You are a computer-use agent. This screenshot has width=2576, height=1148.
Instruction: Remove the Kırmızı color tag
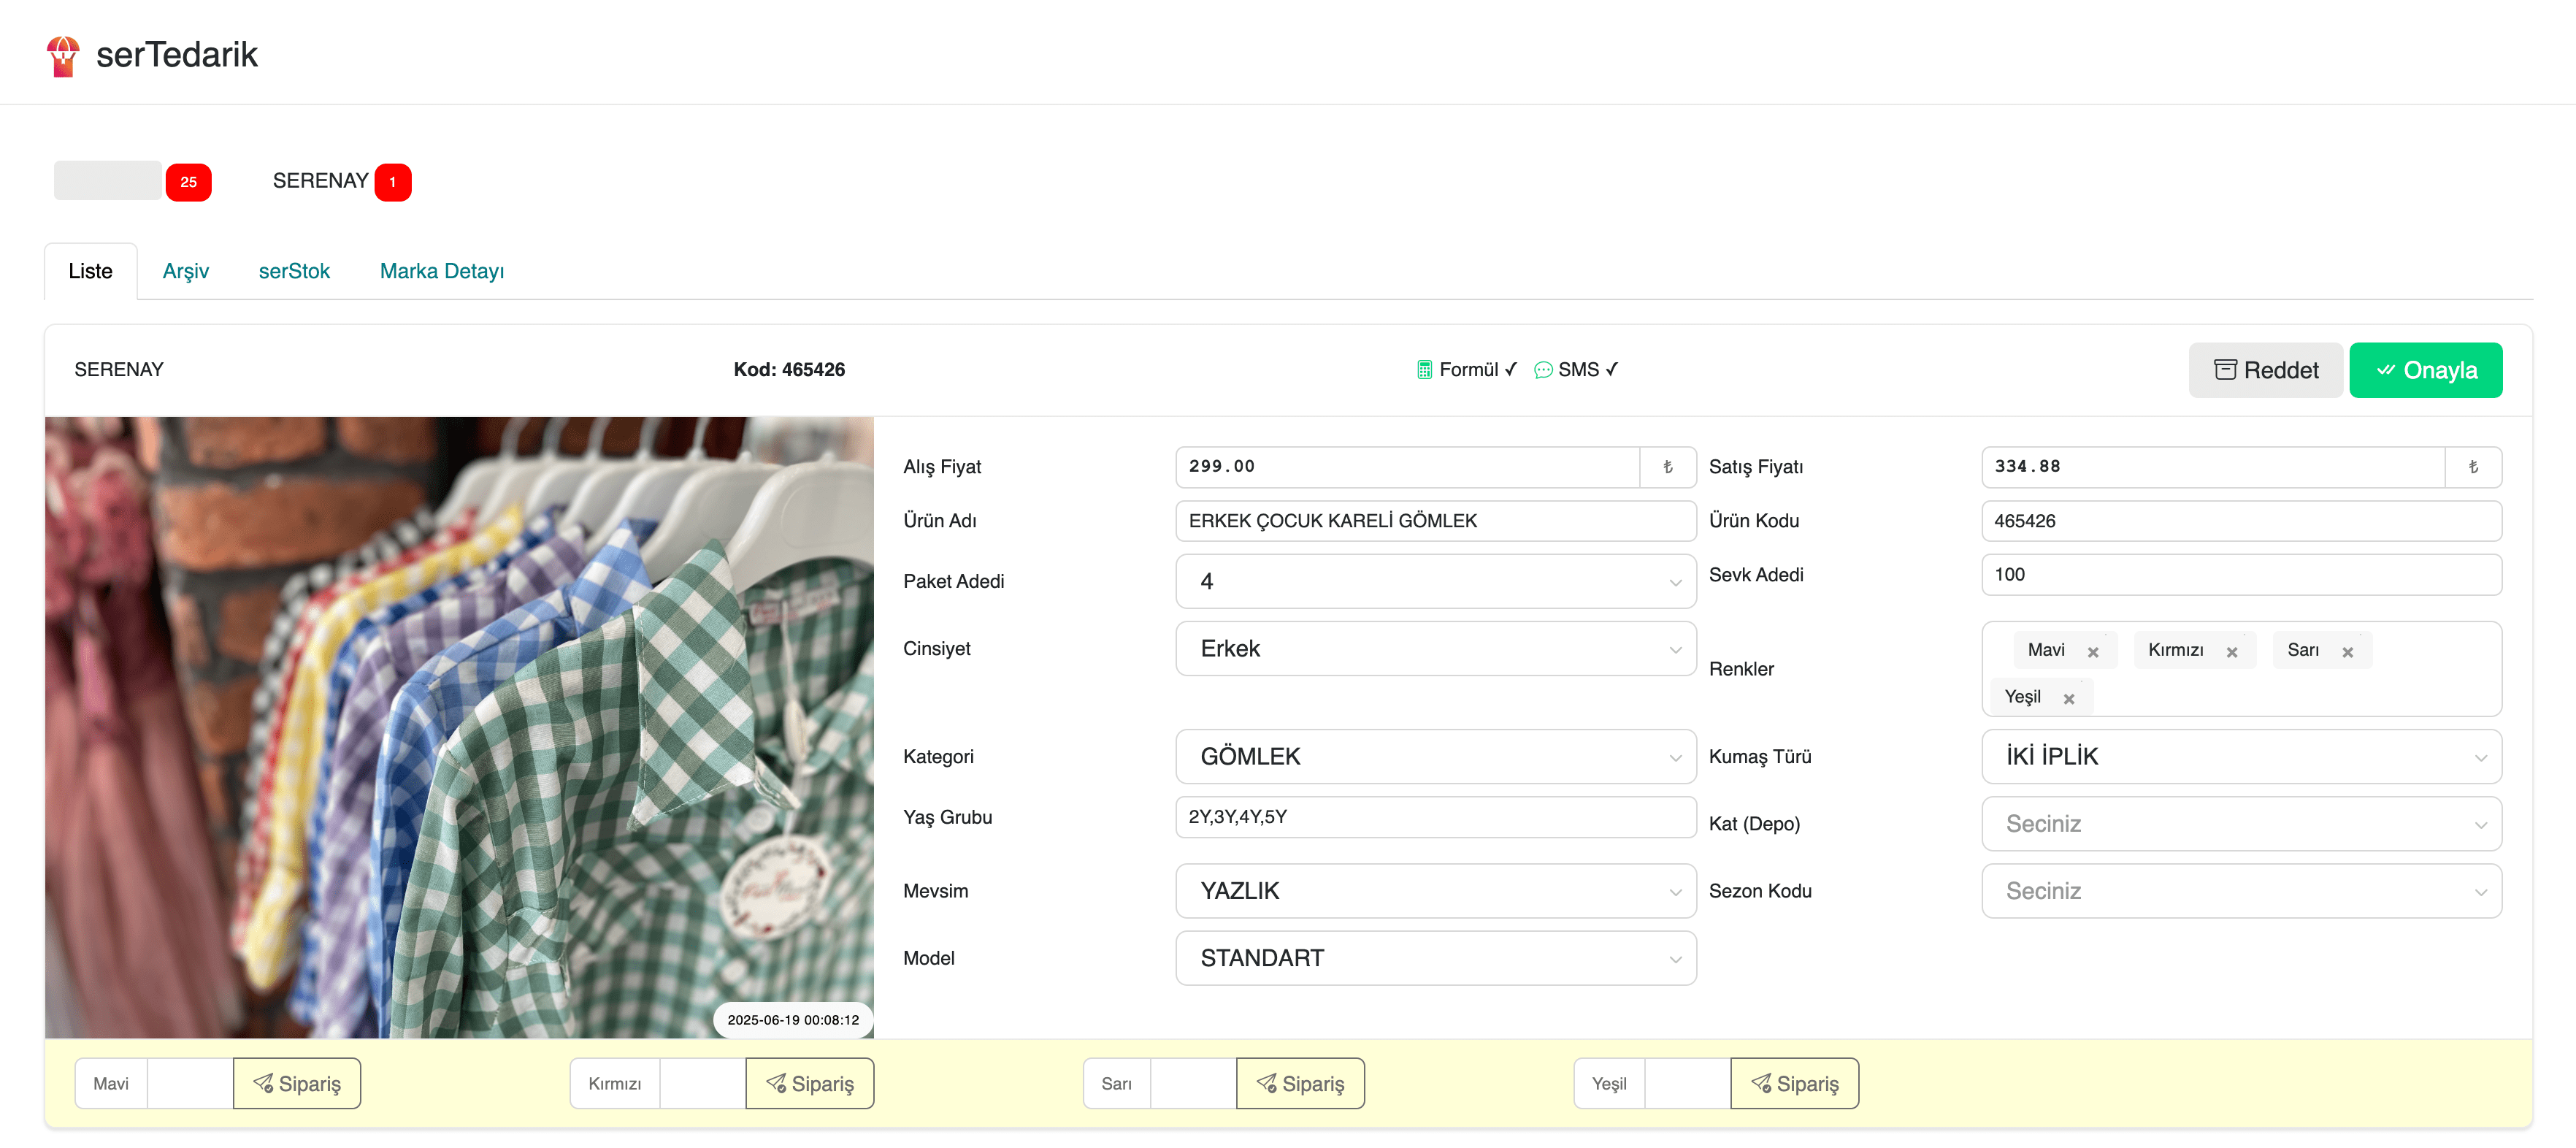[x=2232, y=652]
